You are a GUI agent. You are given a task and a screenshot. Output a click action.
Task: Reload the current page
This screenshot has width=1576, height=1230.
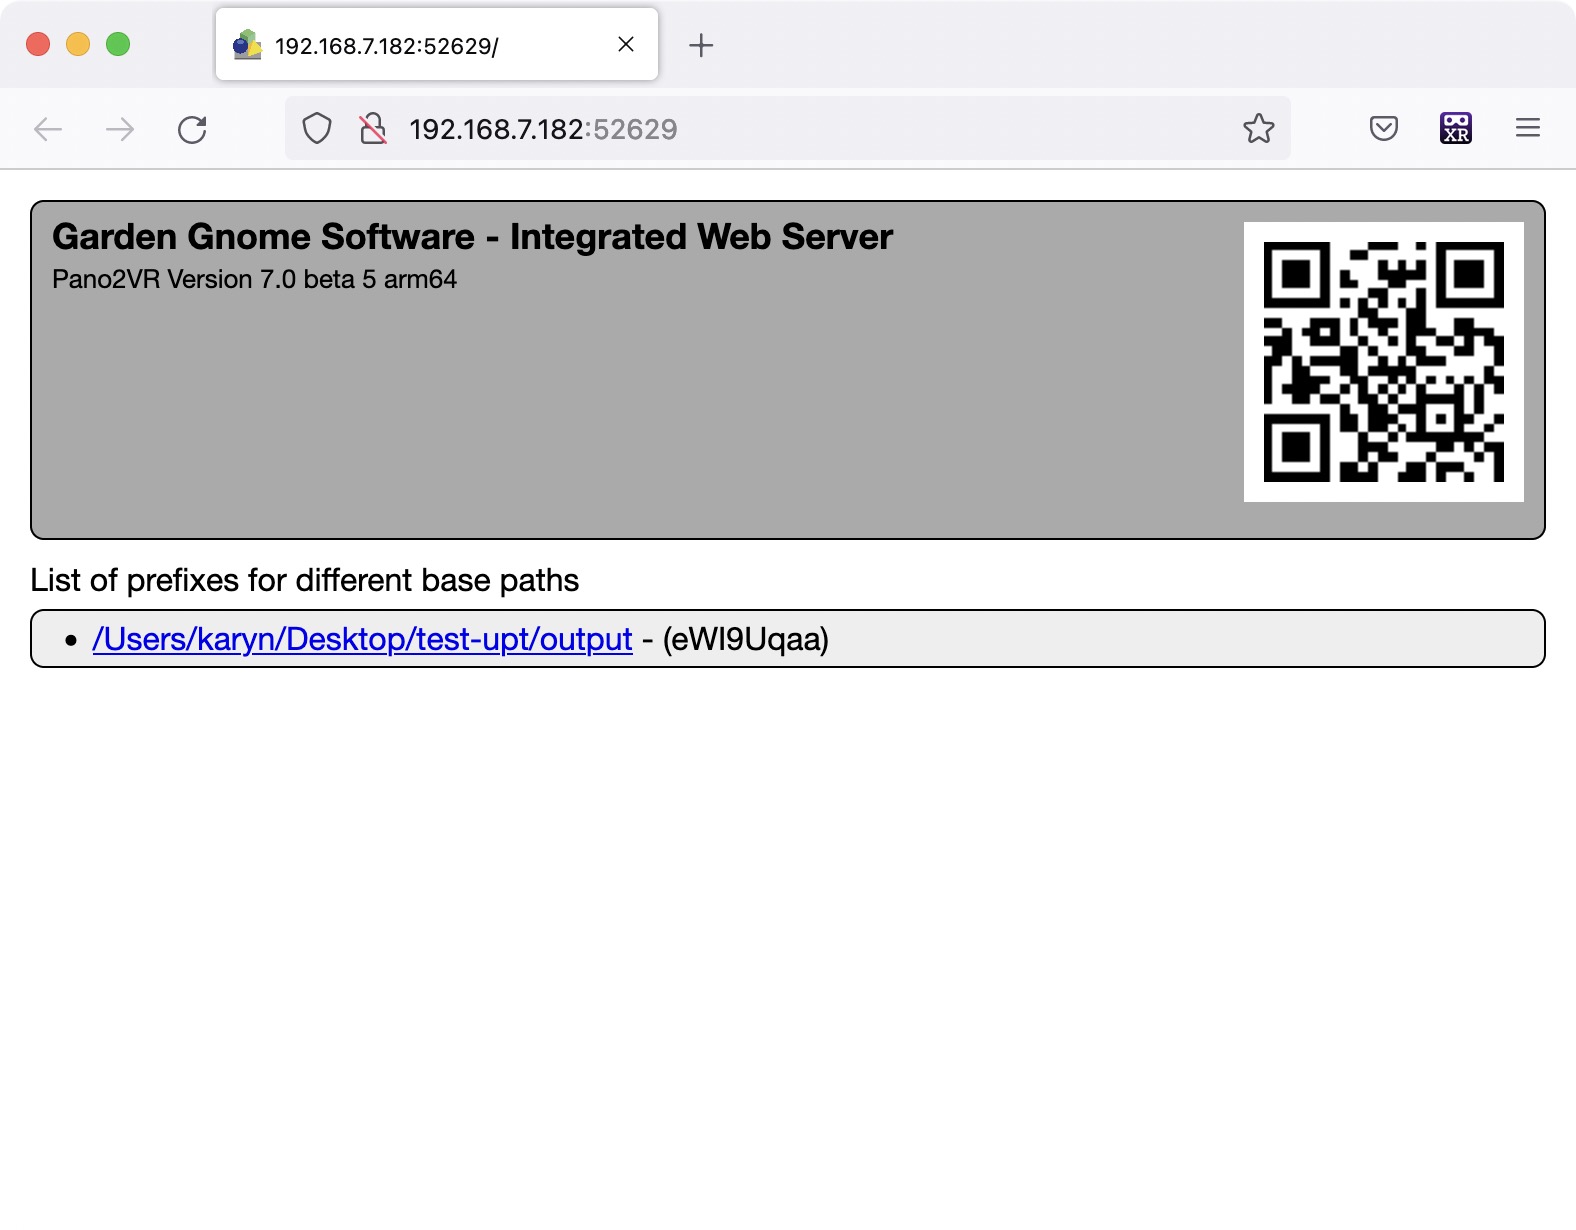click(x=192, y=129)
